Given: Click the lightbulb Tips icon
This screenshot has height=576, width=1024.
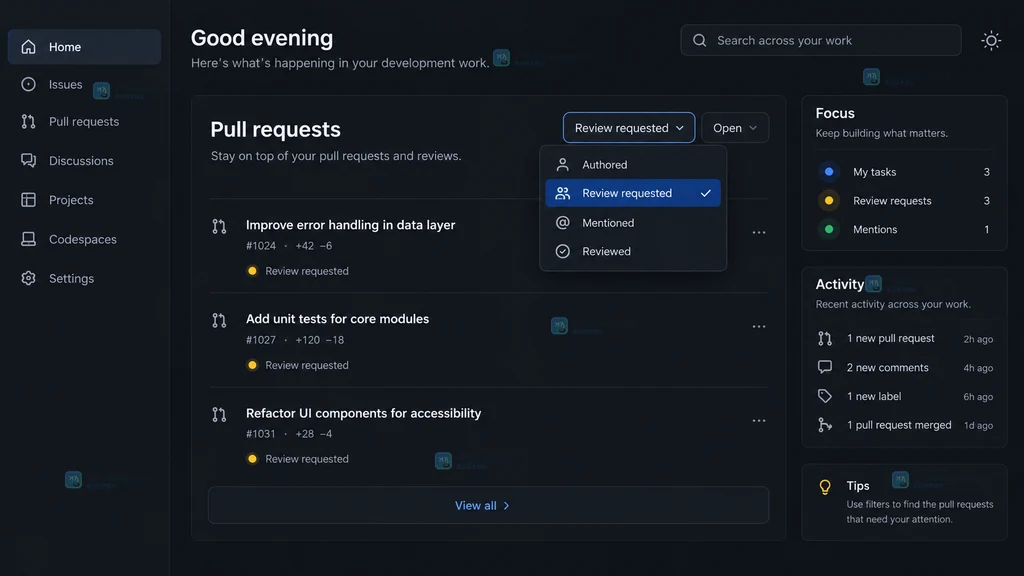Looking at the screenshot, I should (x=825, y=487).
